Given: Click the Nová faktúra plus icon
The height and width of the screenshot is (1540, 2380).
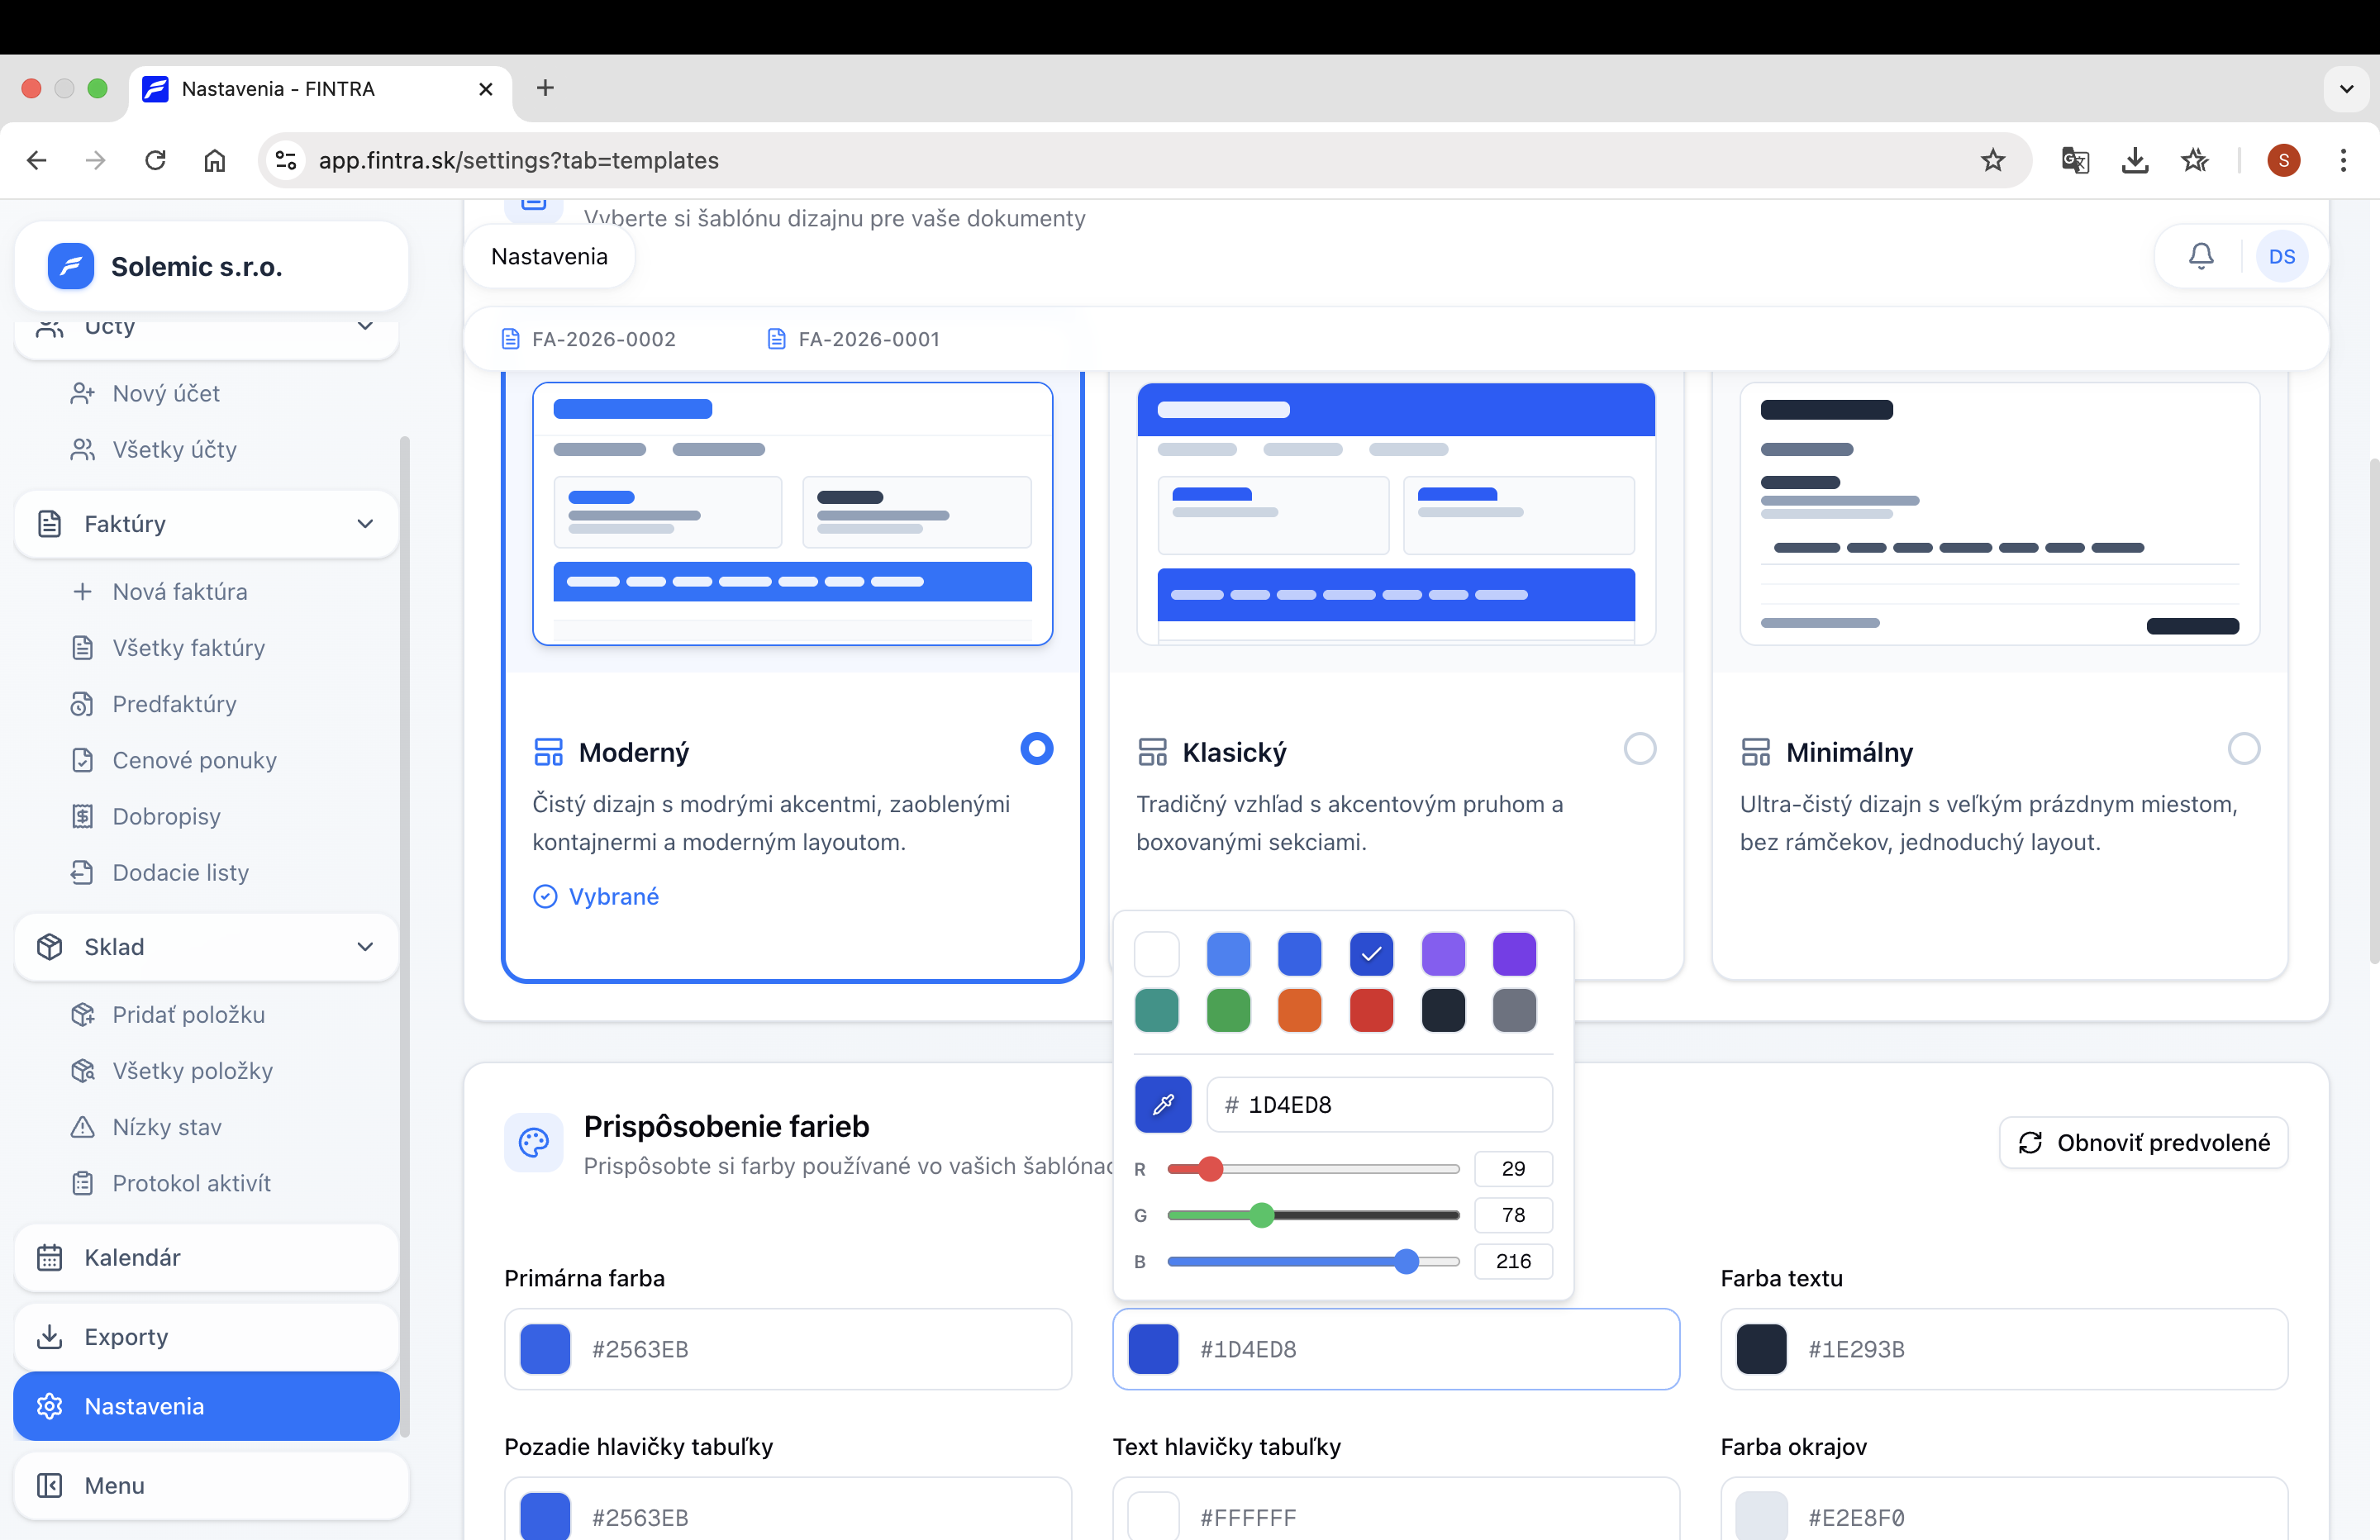Looking at the screenshot, I should point(84,591).
